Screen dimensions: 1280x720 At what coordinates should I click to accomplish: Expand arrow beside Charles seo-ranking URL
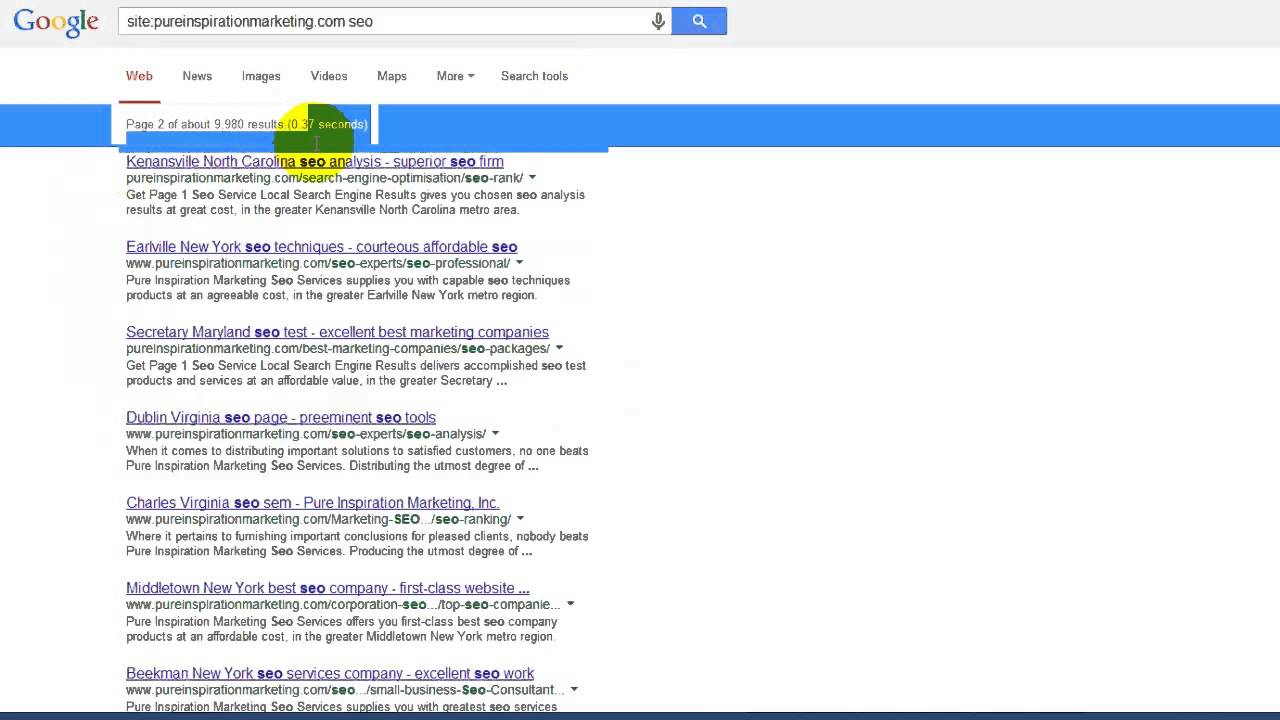520,519
